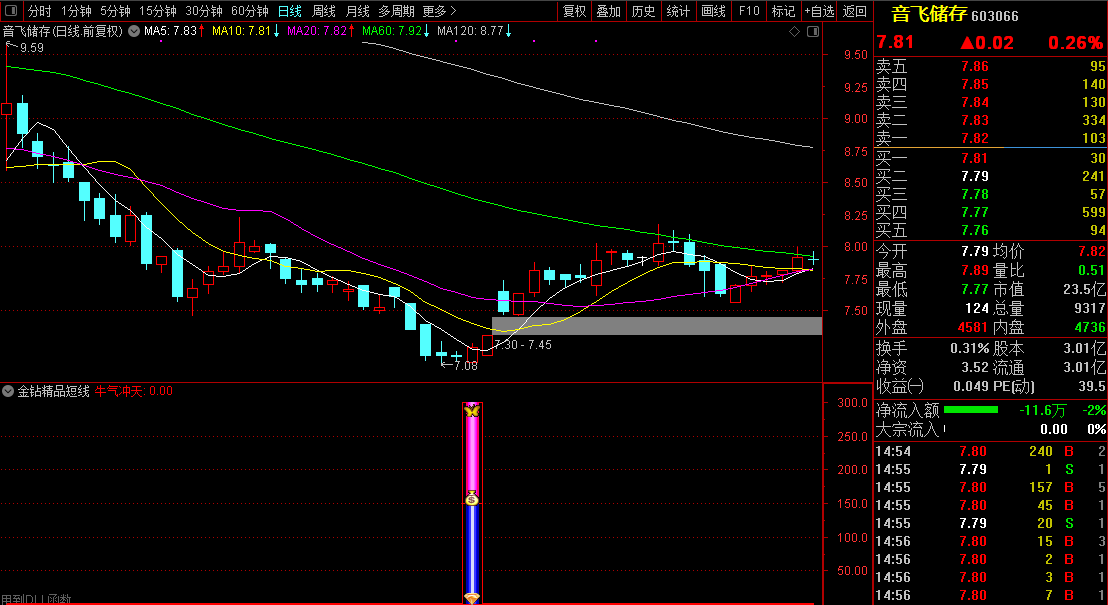Click the 买四 7.77 order row
Viewport: 1108px width, 605px height.
coord(991,211)
